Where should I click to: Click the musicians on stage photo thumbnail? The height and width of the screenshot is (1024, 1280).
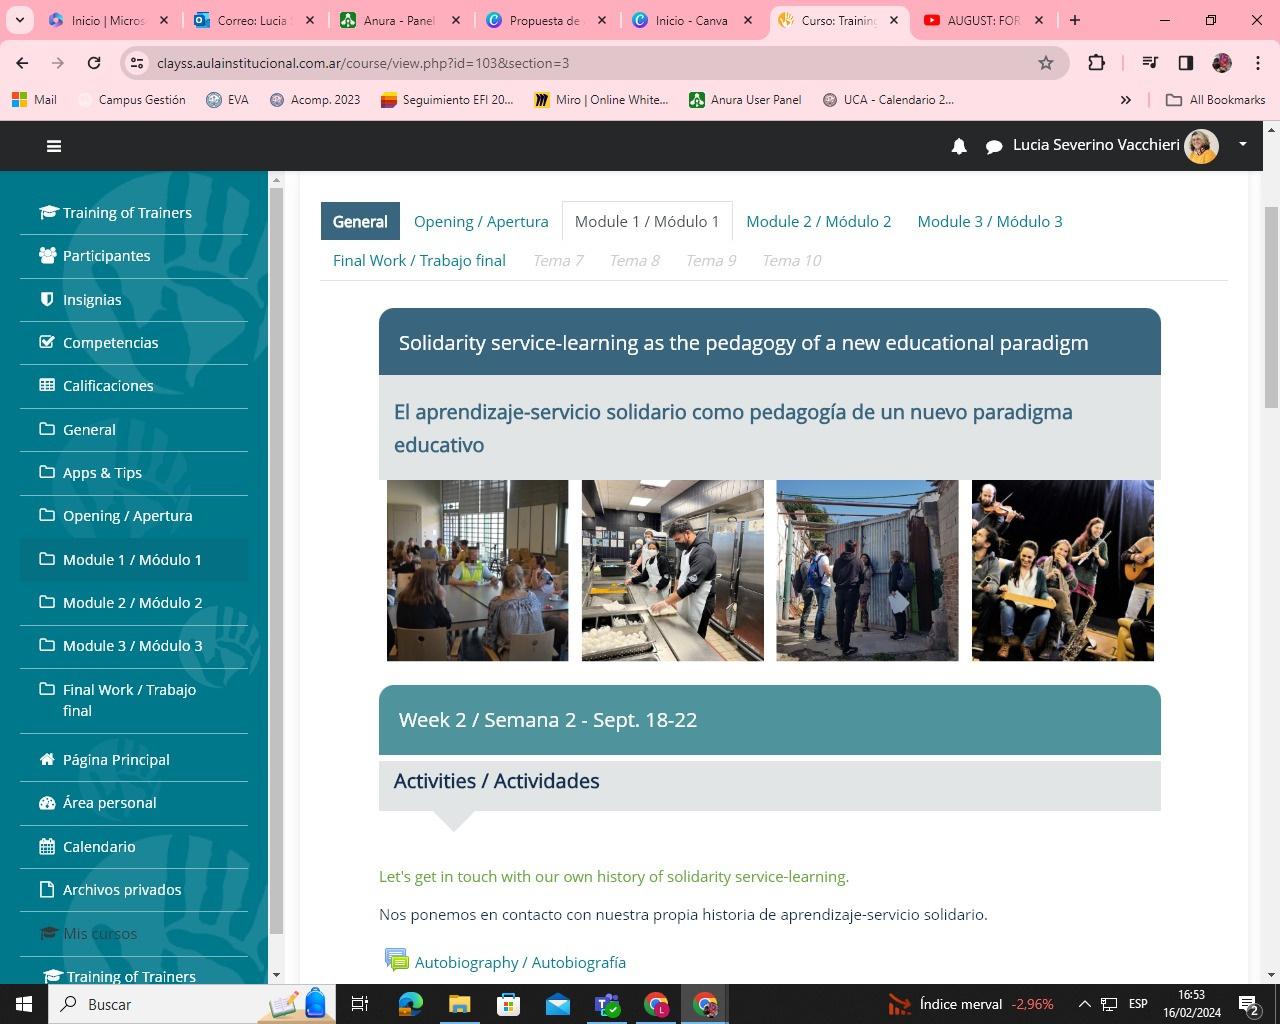tap(1063, 570)
